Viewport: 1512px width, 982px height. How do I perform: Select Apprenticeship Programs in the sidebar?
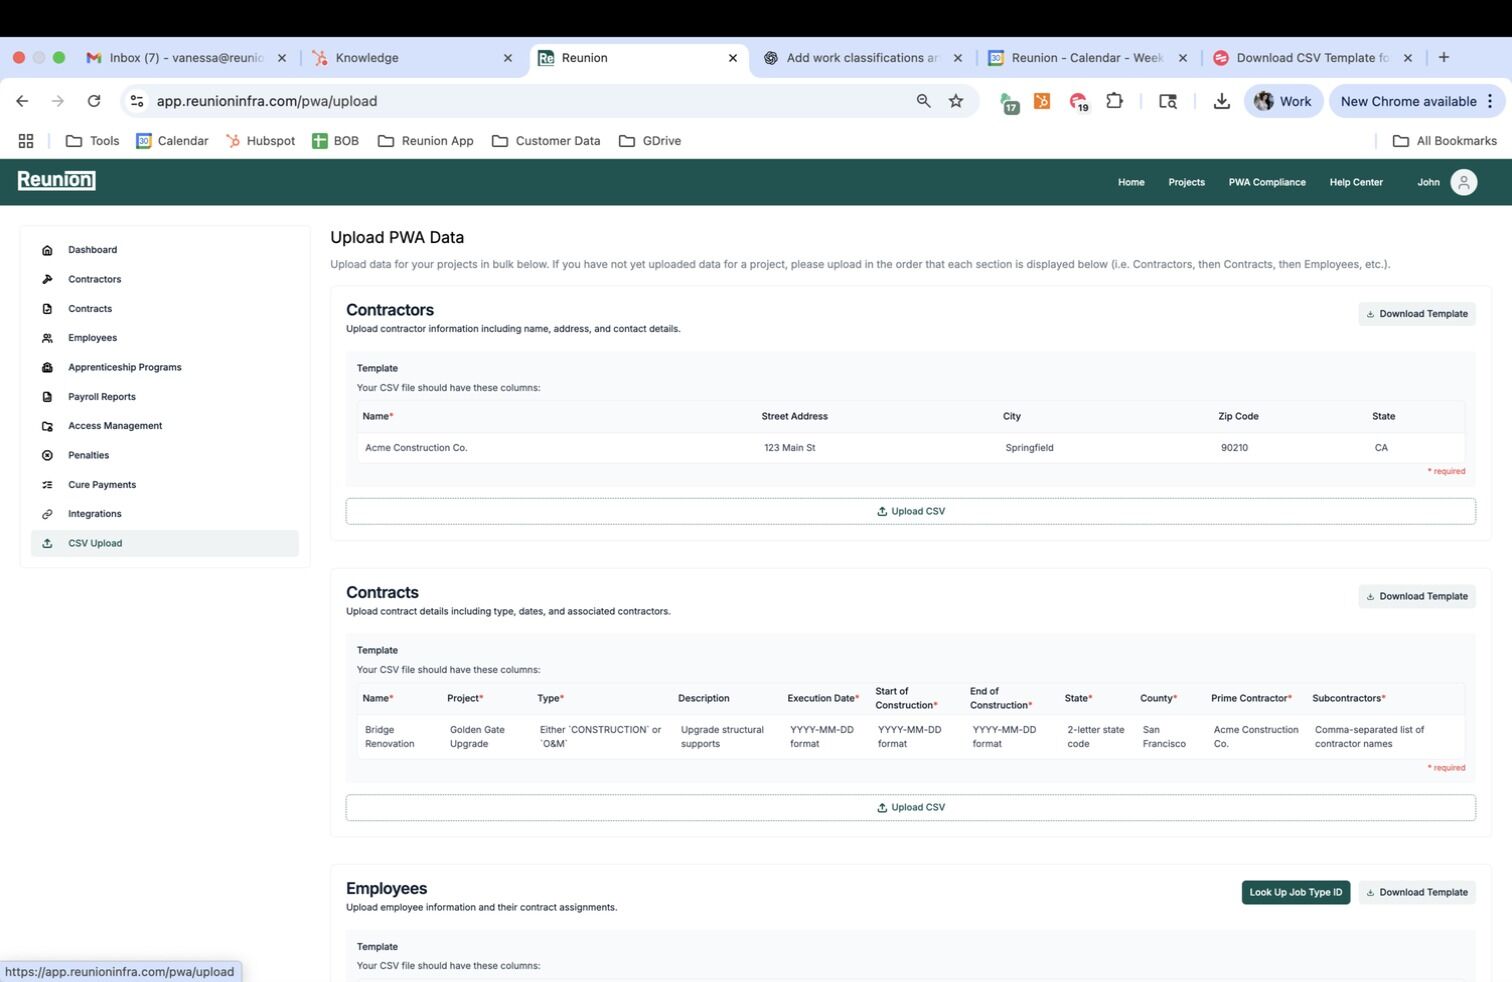124,367
